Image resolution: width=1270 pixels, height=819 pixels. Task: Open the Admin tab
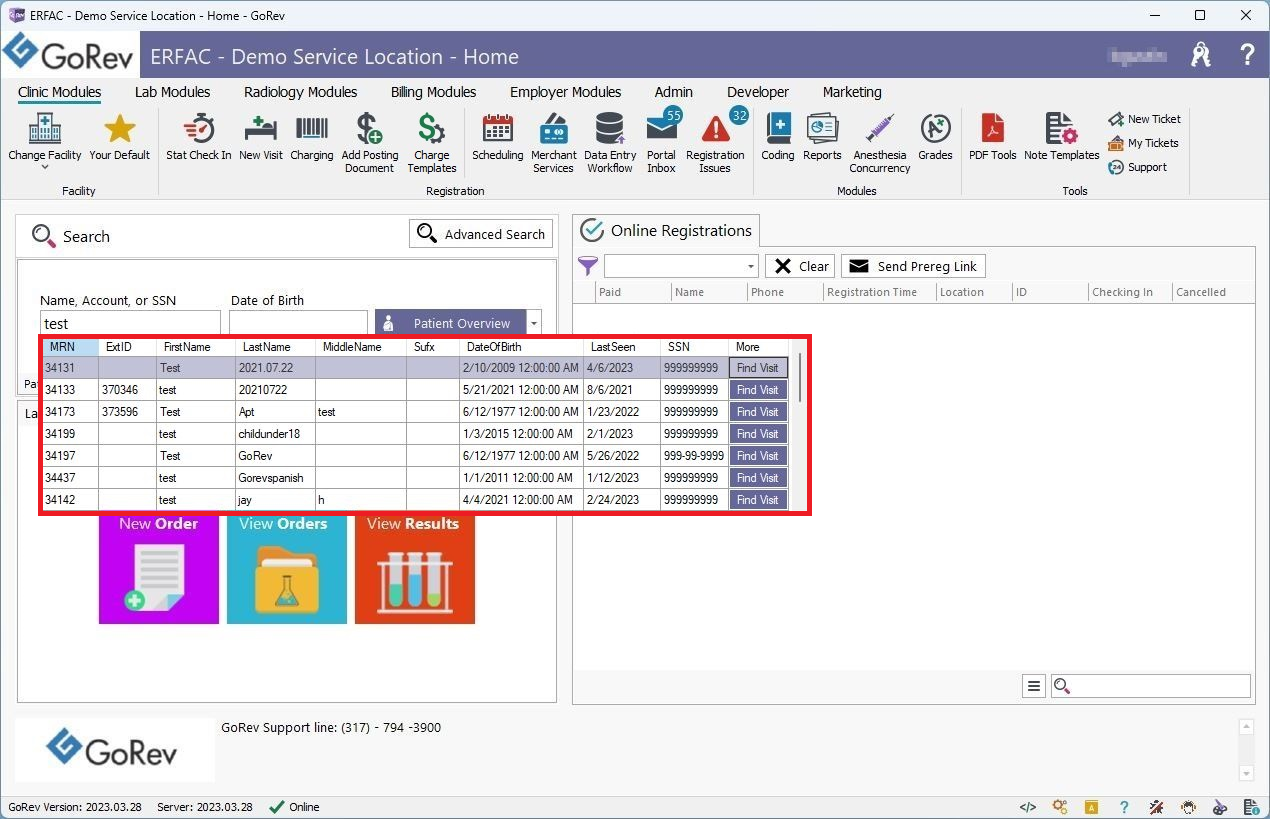[x=674, y=92]
